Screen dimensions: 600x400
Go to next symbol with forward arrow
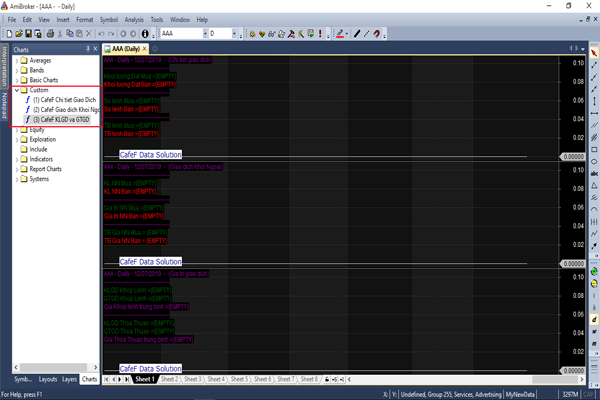click(x=133, y=34)
